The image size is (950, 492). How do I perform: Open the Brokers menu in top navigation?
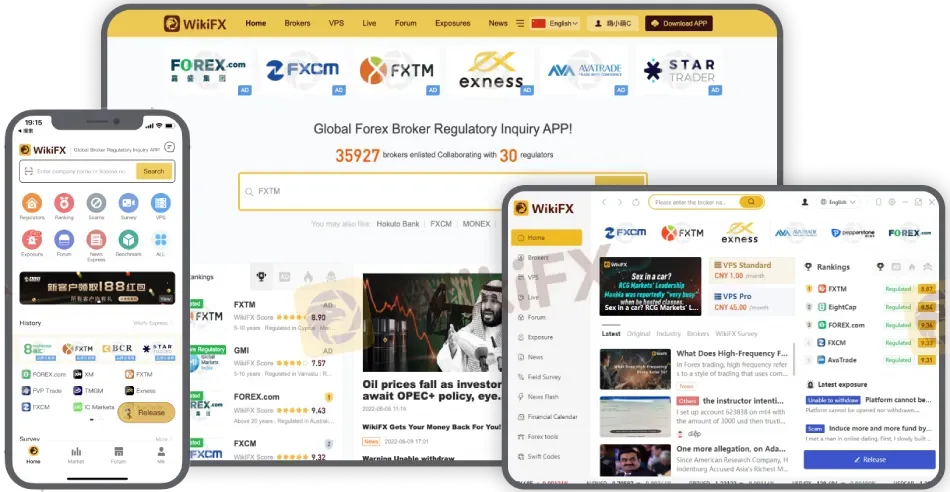[x=297, y=23]
